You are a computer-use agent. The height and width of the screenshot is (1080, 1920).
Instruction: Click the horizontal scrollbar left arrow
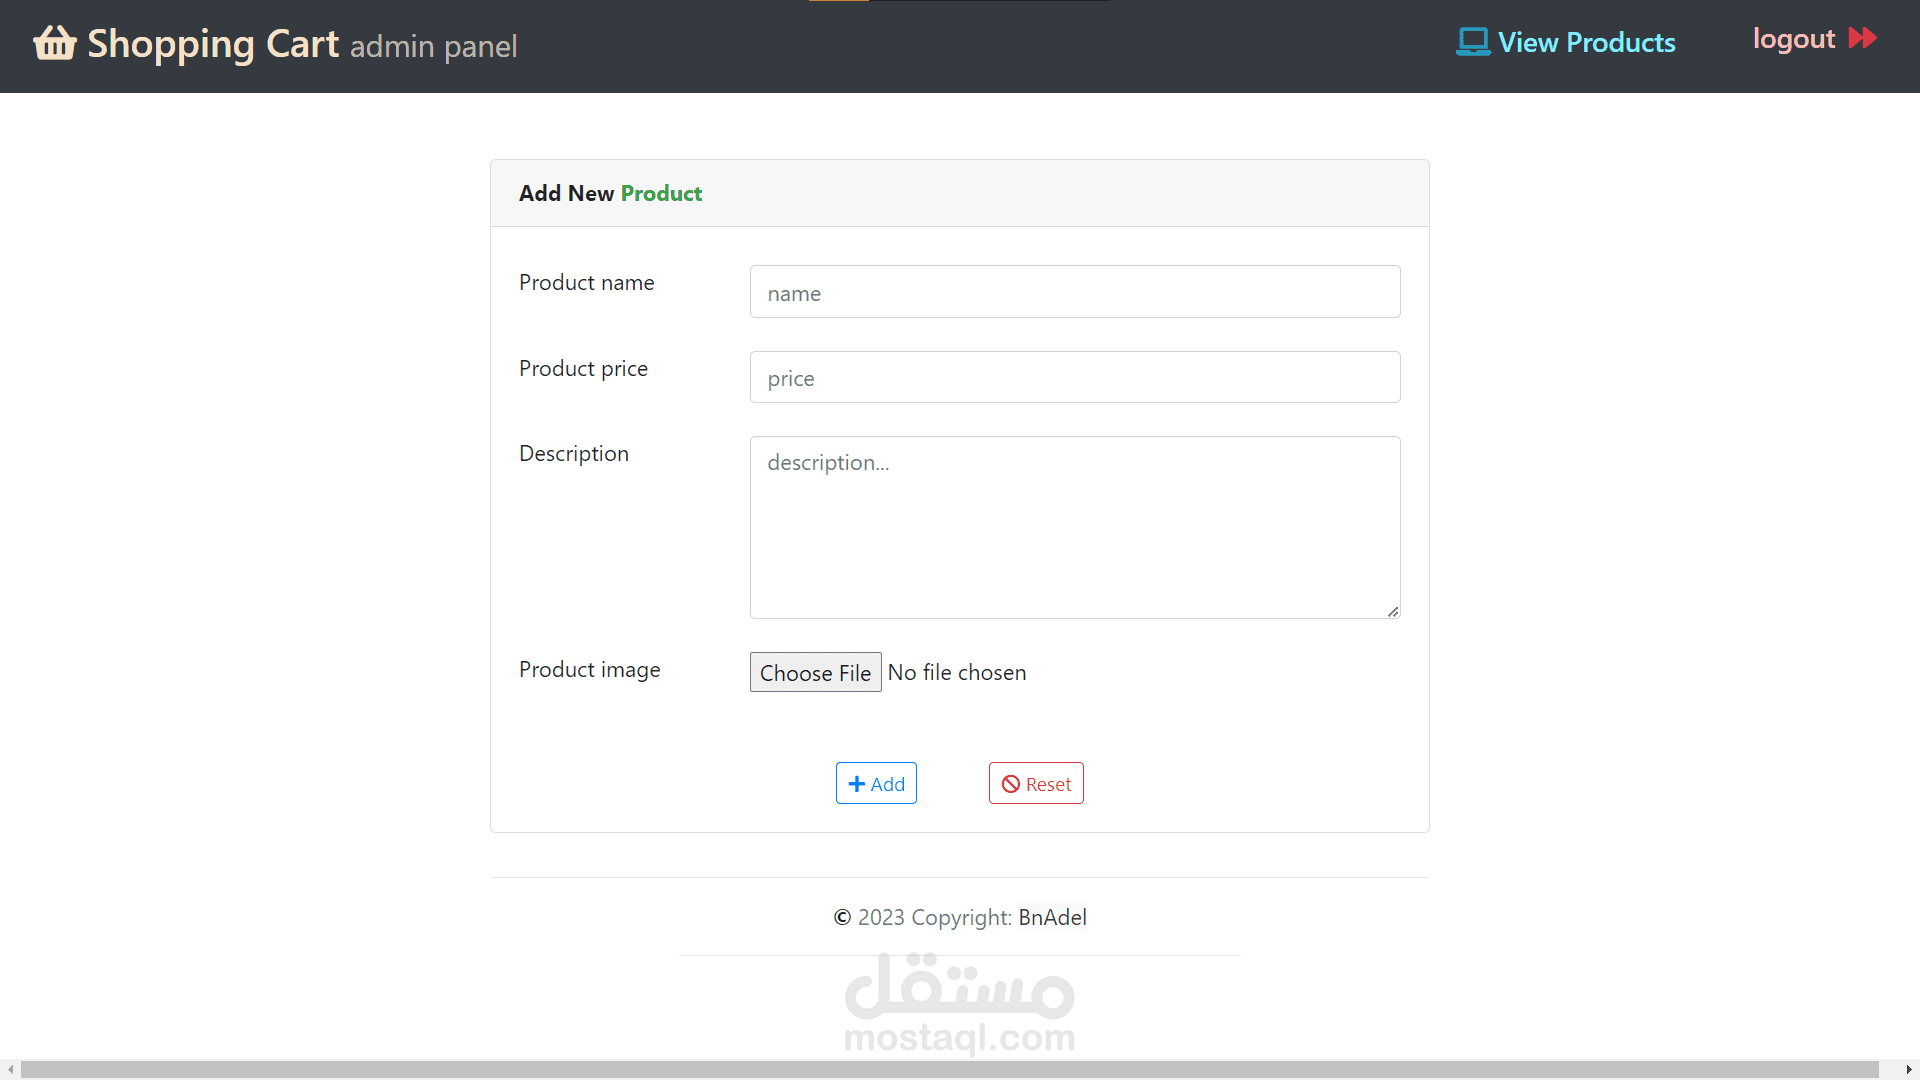coord(10,1070)
